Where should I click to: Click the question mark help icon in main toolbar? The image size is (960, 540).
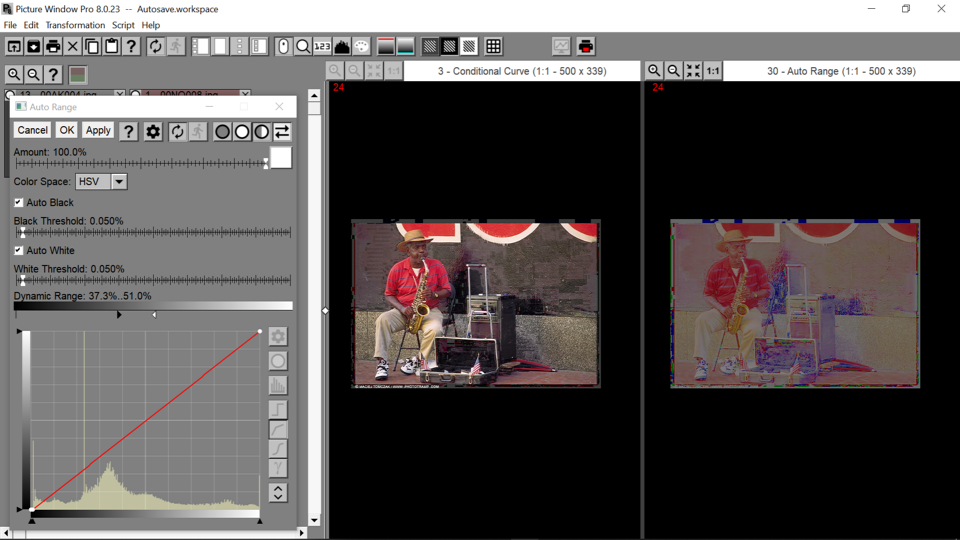pos(131,47)
